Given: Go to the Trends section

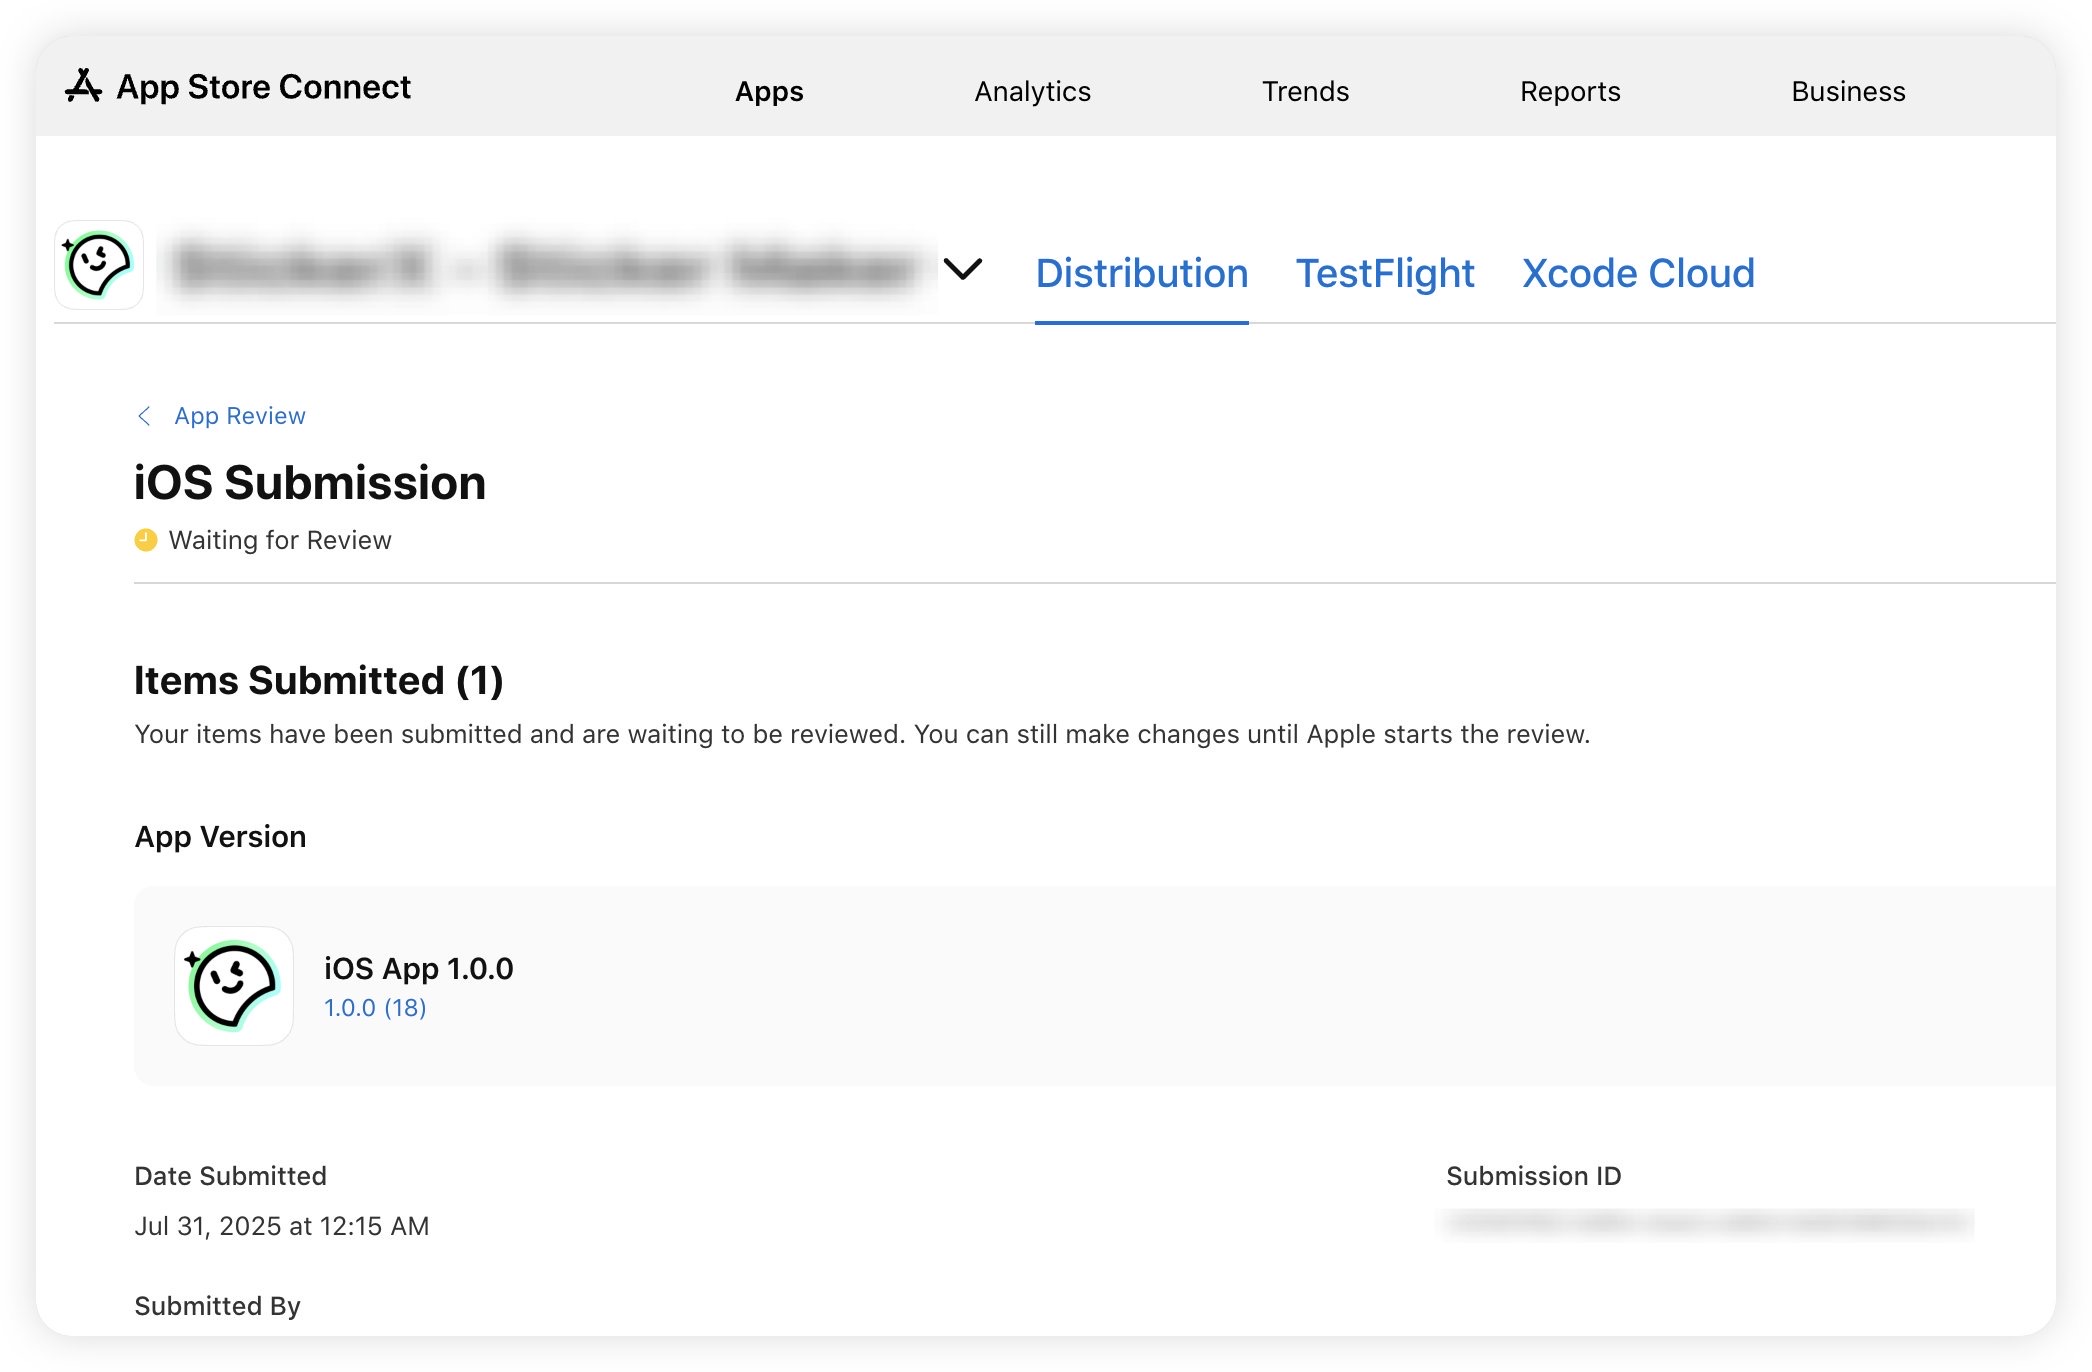Looking at the screenshot, I should tap(1305, 91).
